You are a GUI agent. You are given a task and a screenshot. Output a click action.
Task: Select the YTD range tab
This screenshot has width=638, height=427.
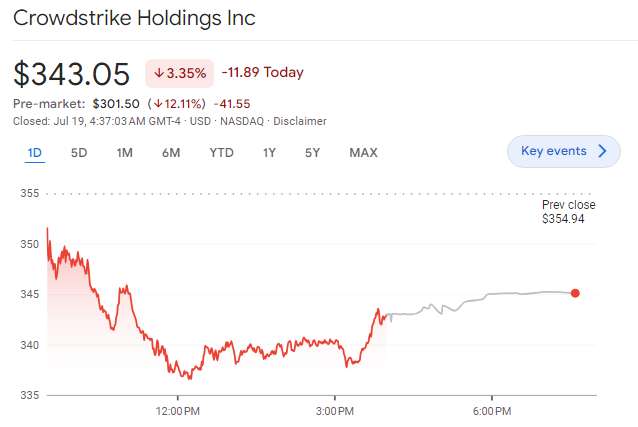[221, 152]
